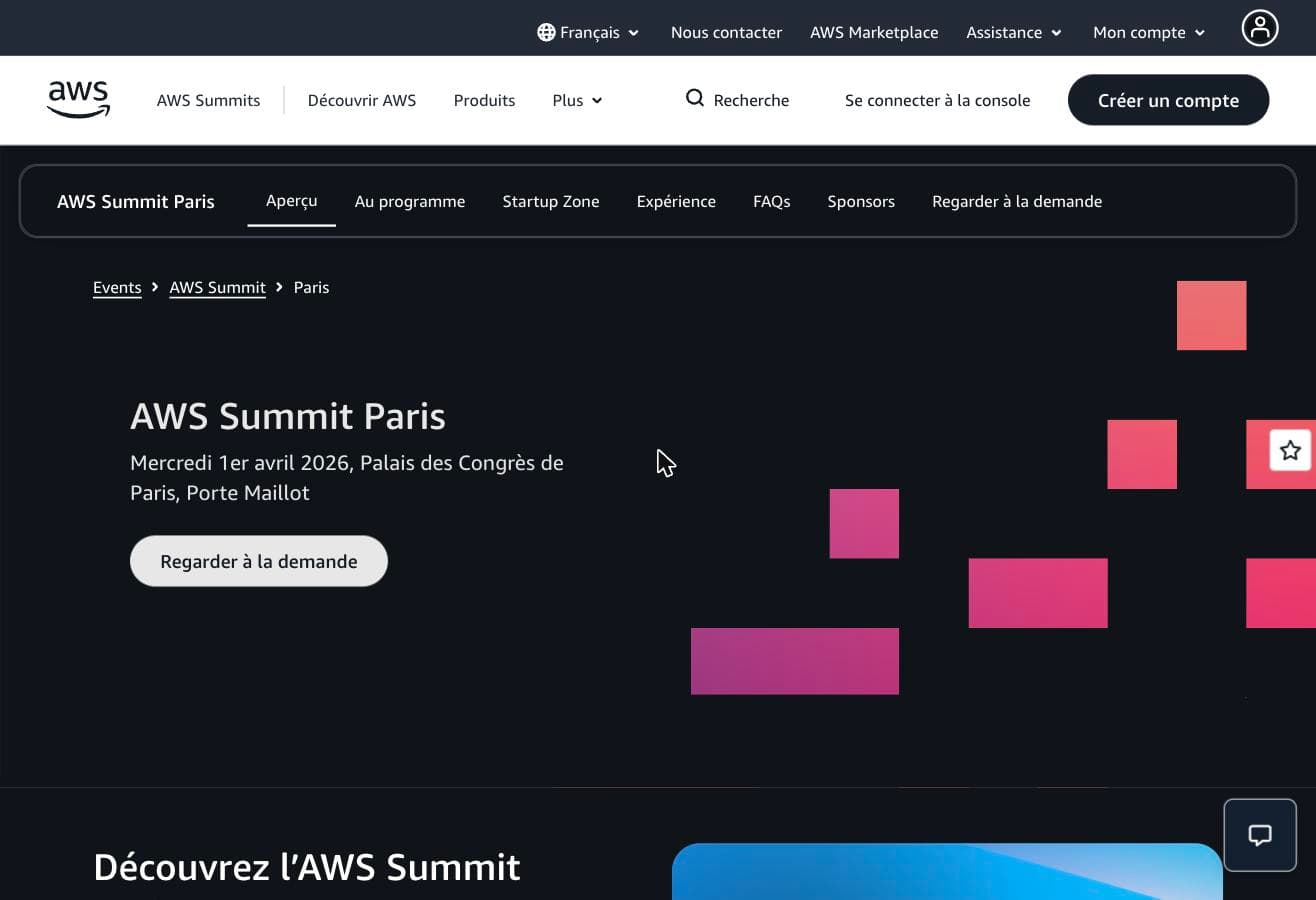Click the AWS Summit Paris heading
This screenshot has width=1316, height=900.
click(x=288, y=416)
